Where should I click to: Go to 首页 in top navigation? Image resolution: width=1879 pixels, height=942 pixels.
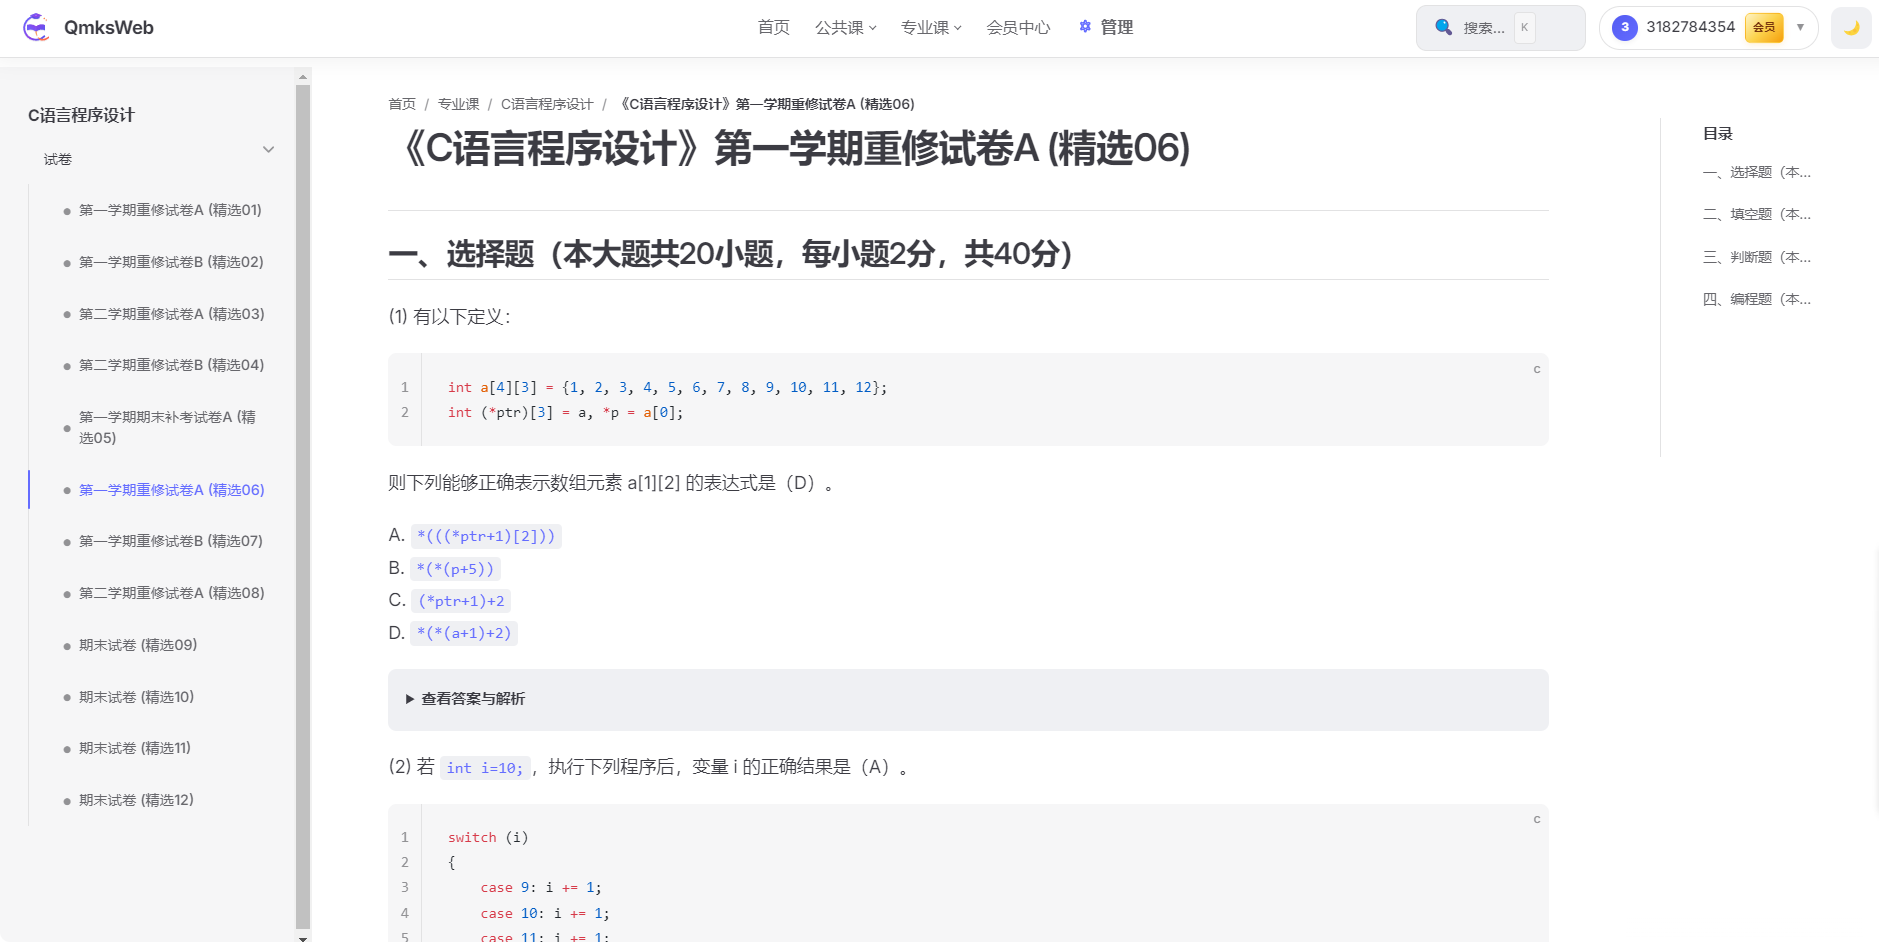[x=773, y=28]
